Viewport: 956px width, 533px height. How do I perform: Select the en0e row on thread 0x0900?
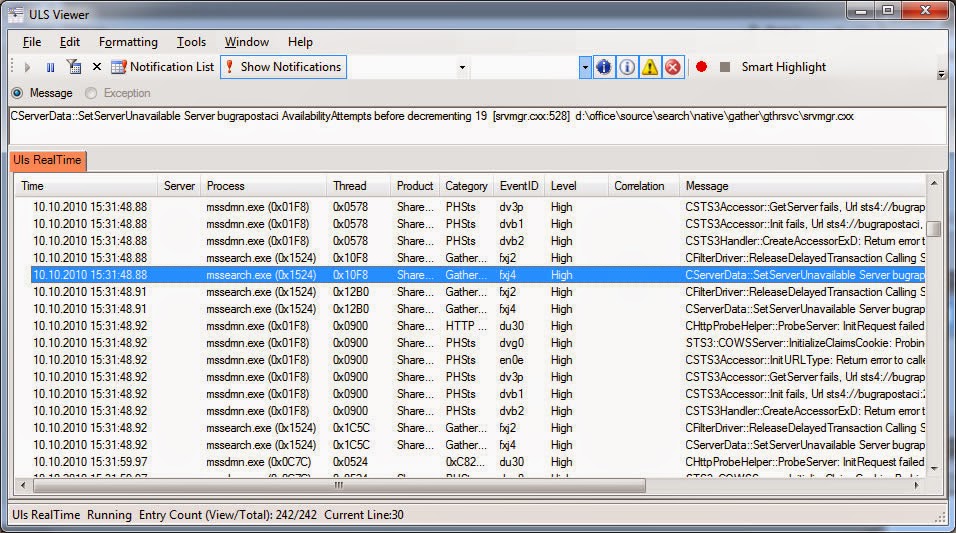478,360
